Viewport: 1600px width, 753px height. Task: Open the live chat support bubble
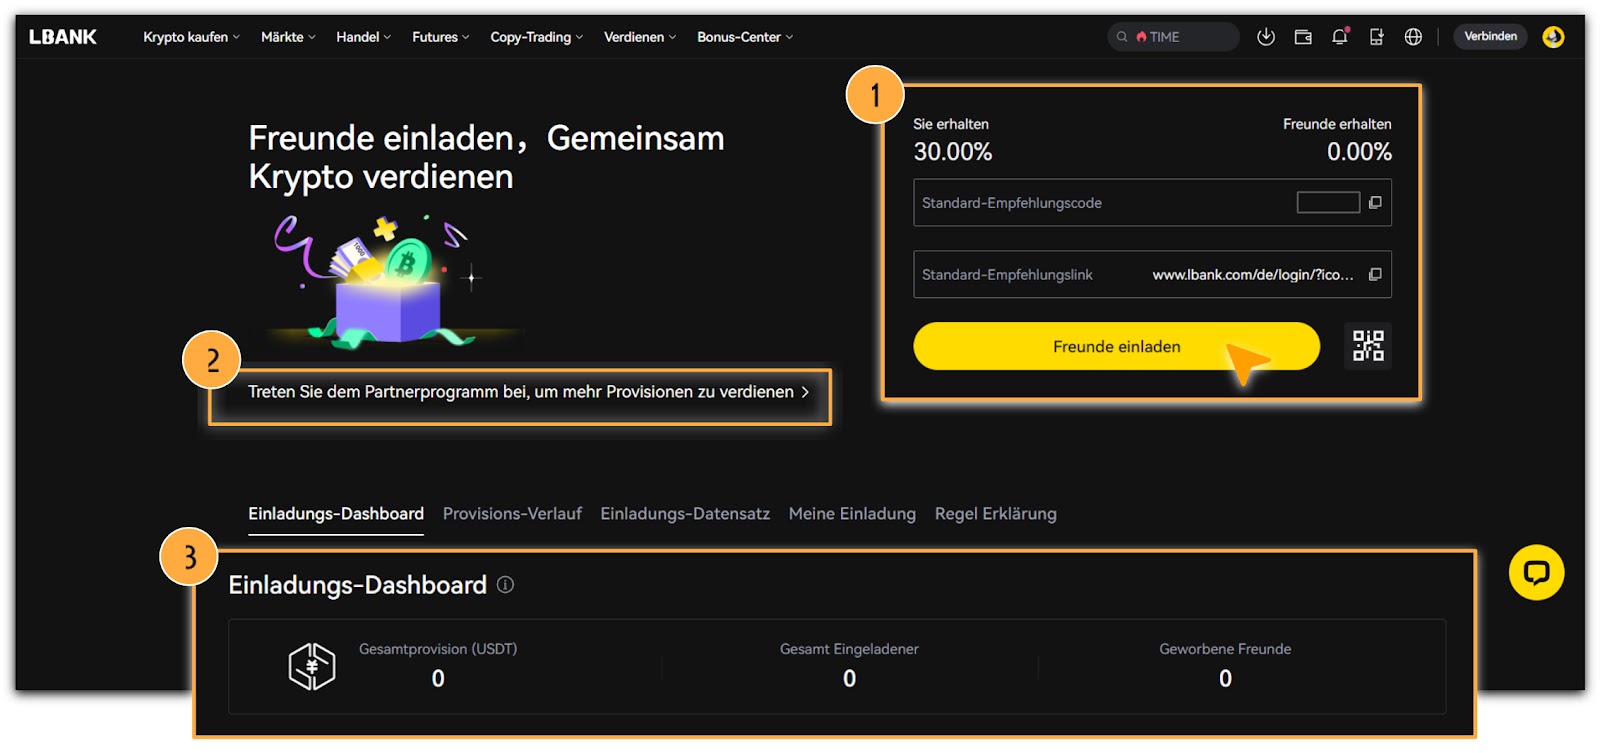(1536, 572)
